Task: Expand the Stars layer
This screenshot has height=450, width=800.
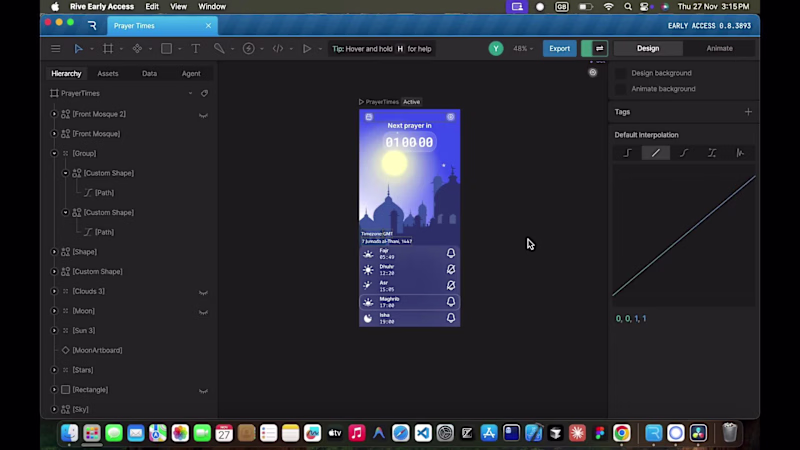Action: (x=54, y=370)
